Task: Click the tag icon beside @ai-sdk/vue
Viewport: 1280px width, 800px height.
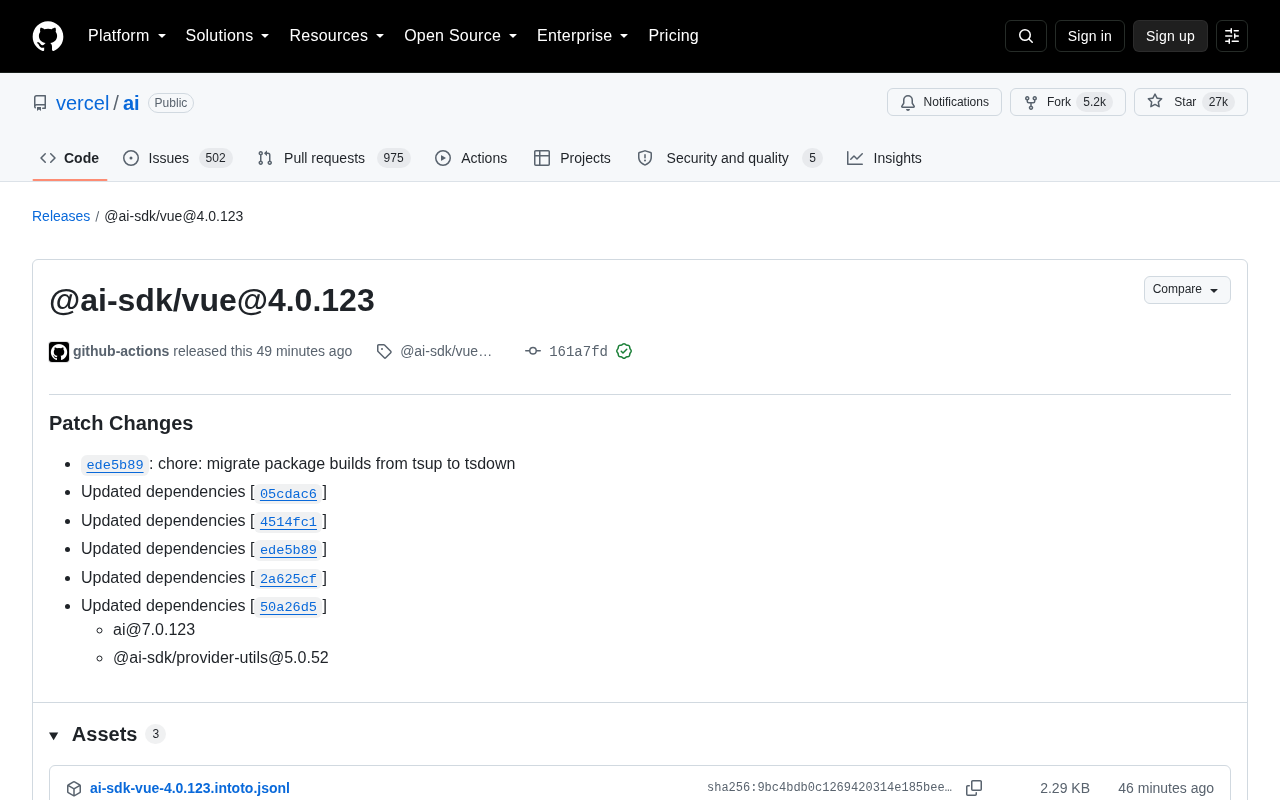Action: (x=384, y=351)
